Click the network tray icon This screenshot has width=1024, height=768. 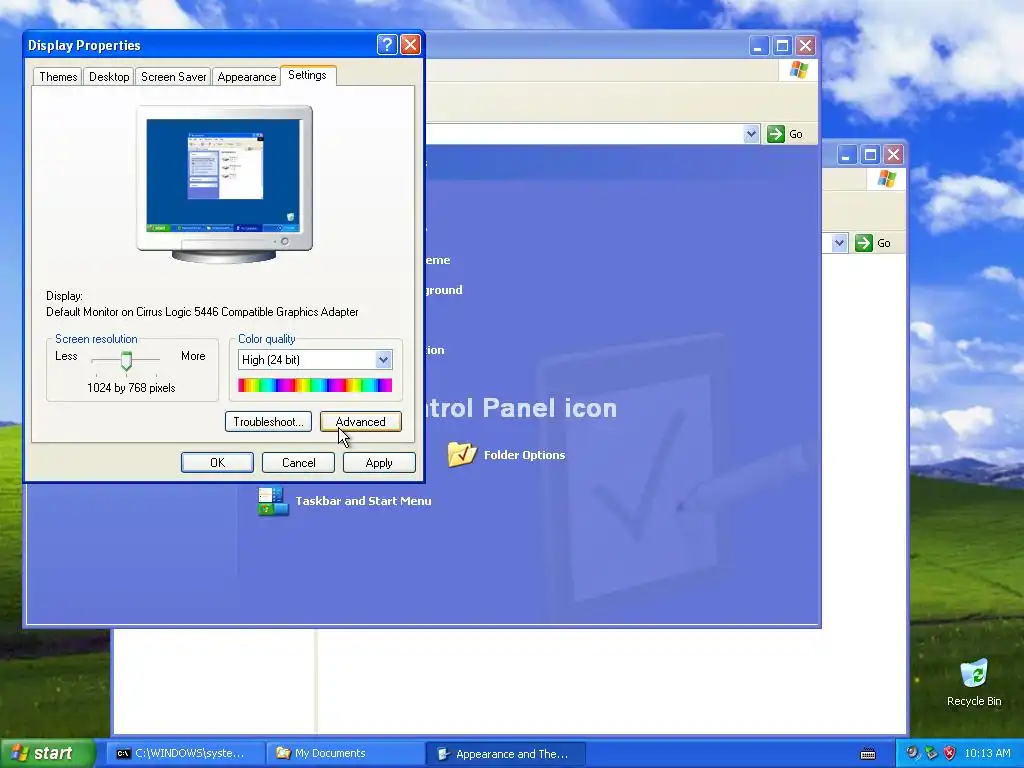pyautogui.click(x=931, y=753)
